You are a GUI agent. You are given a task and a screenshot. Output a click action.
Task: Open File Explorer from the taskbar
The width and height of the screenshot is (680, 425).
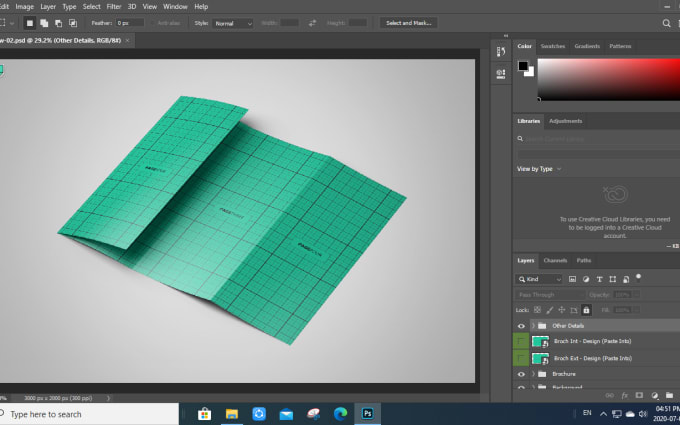(x=232, y=414)
